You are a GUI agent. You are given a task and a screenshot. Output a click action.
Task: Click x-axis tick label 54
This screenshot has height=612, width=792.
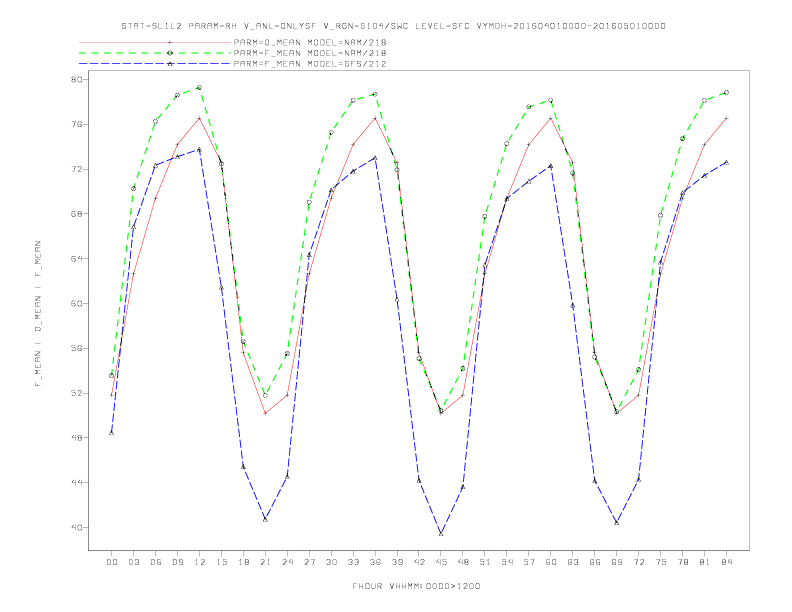point(507,562)
